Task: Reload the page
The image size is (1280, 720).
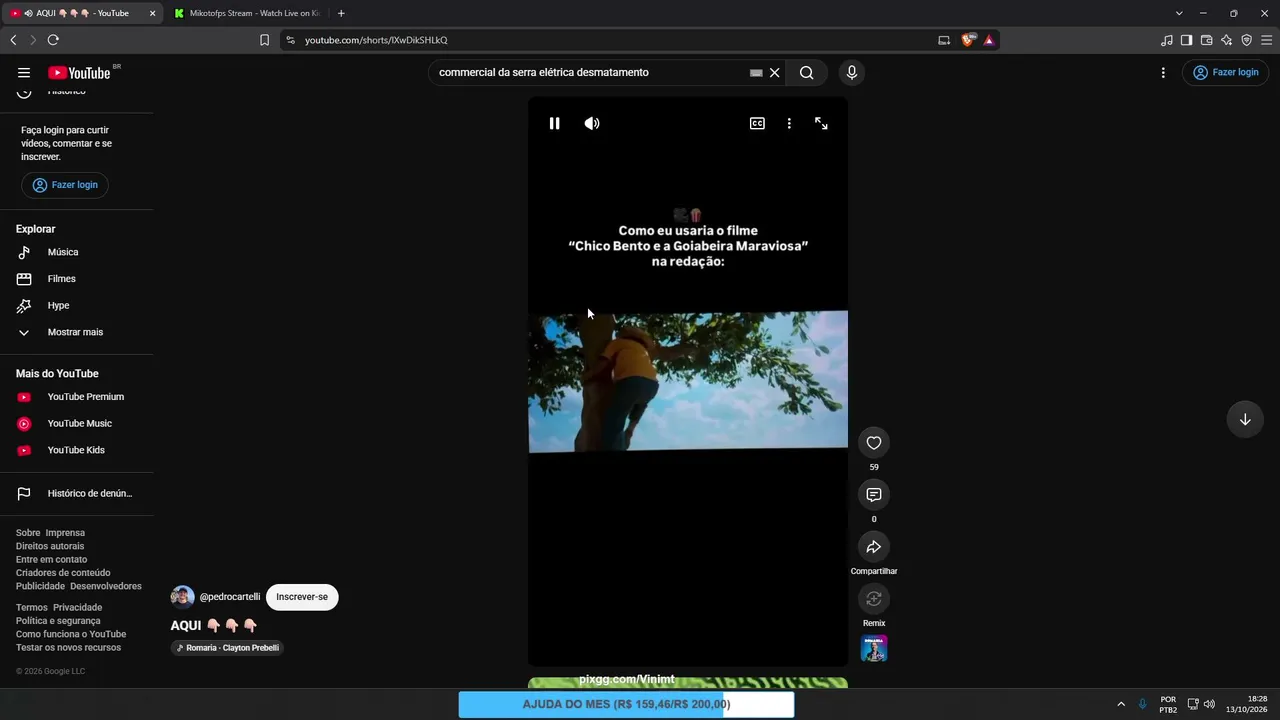Action: 53,40
